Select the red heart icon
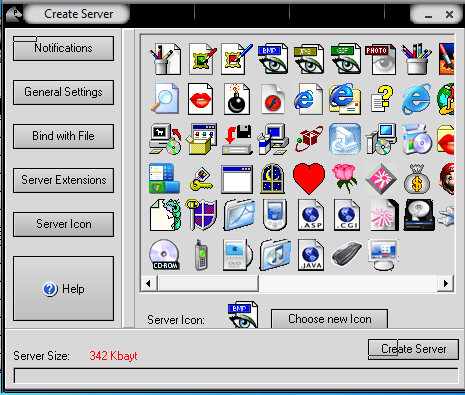The width and height of the screenshot is (465, 395). (x=309, y=179)
